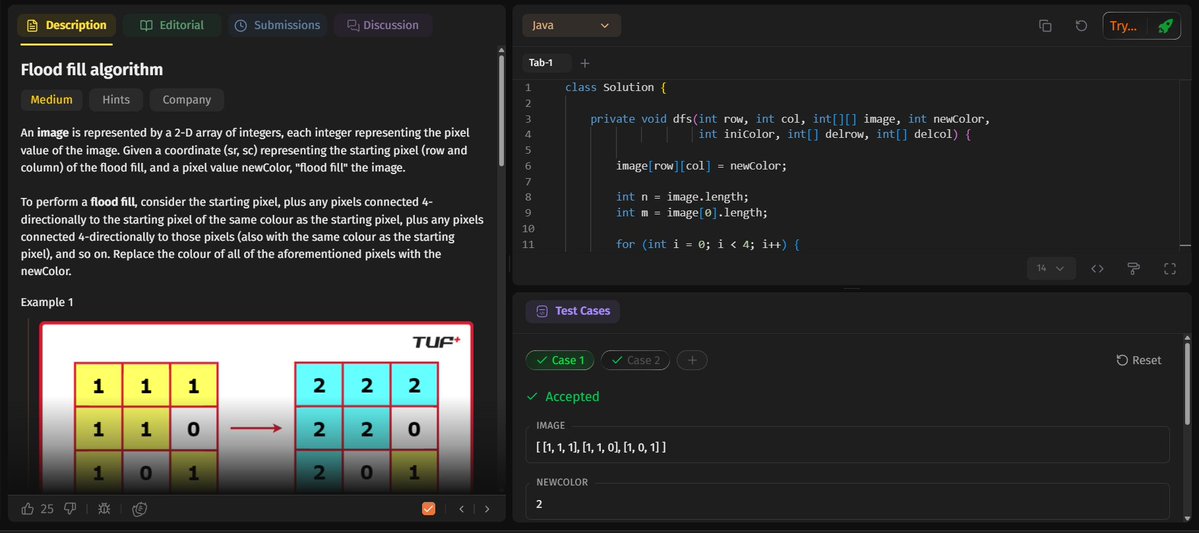Go to the previous problem arrow
Viewport: 1199px width, 533px height.
tap(461, 509)
